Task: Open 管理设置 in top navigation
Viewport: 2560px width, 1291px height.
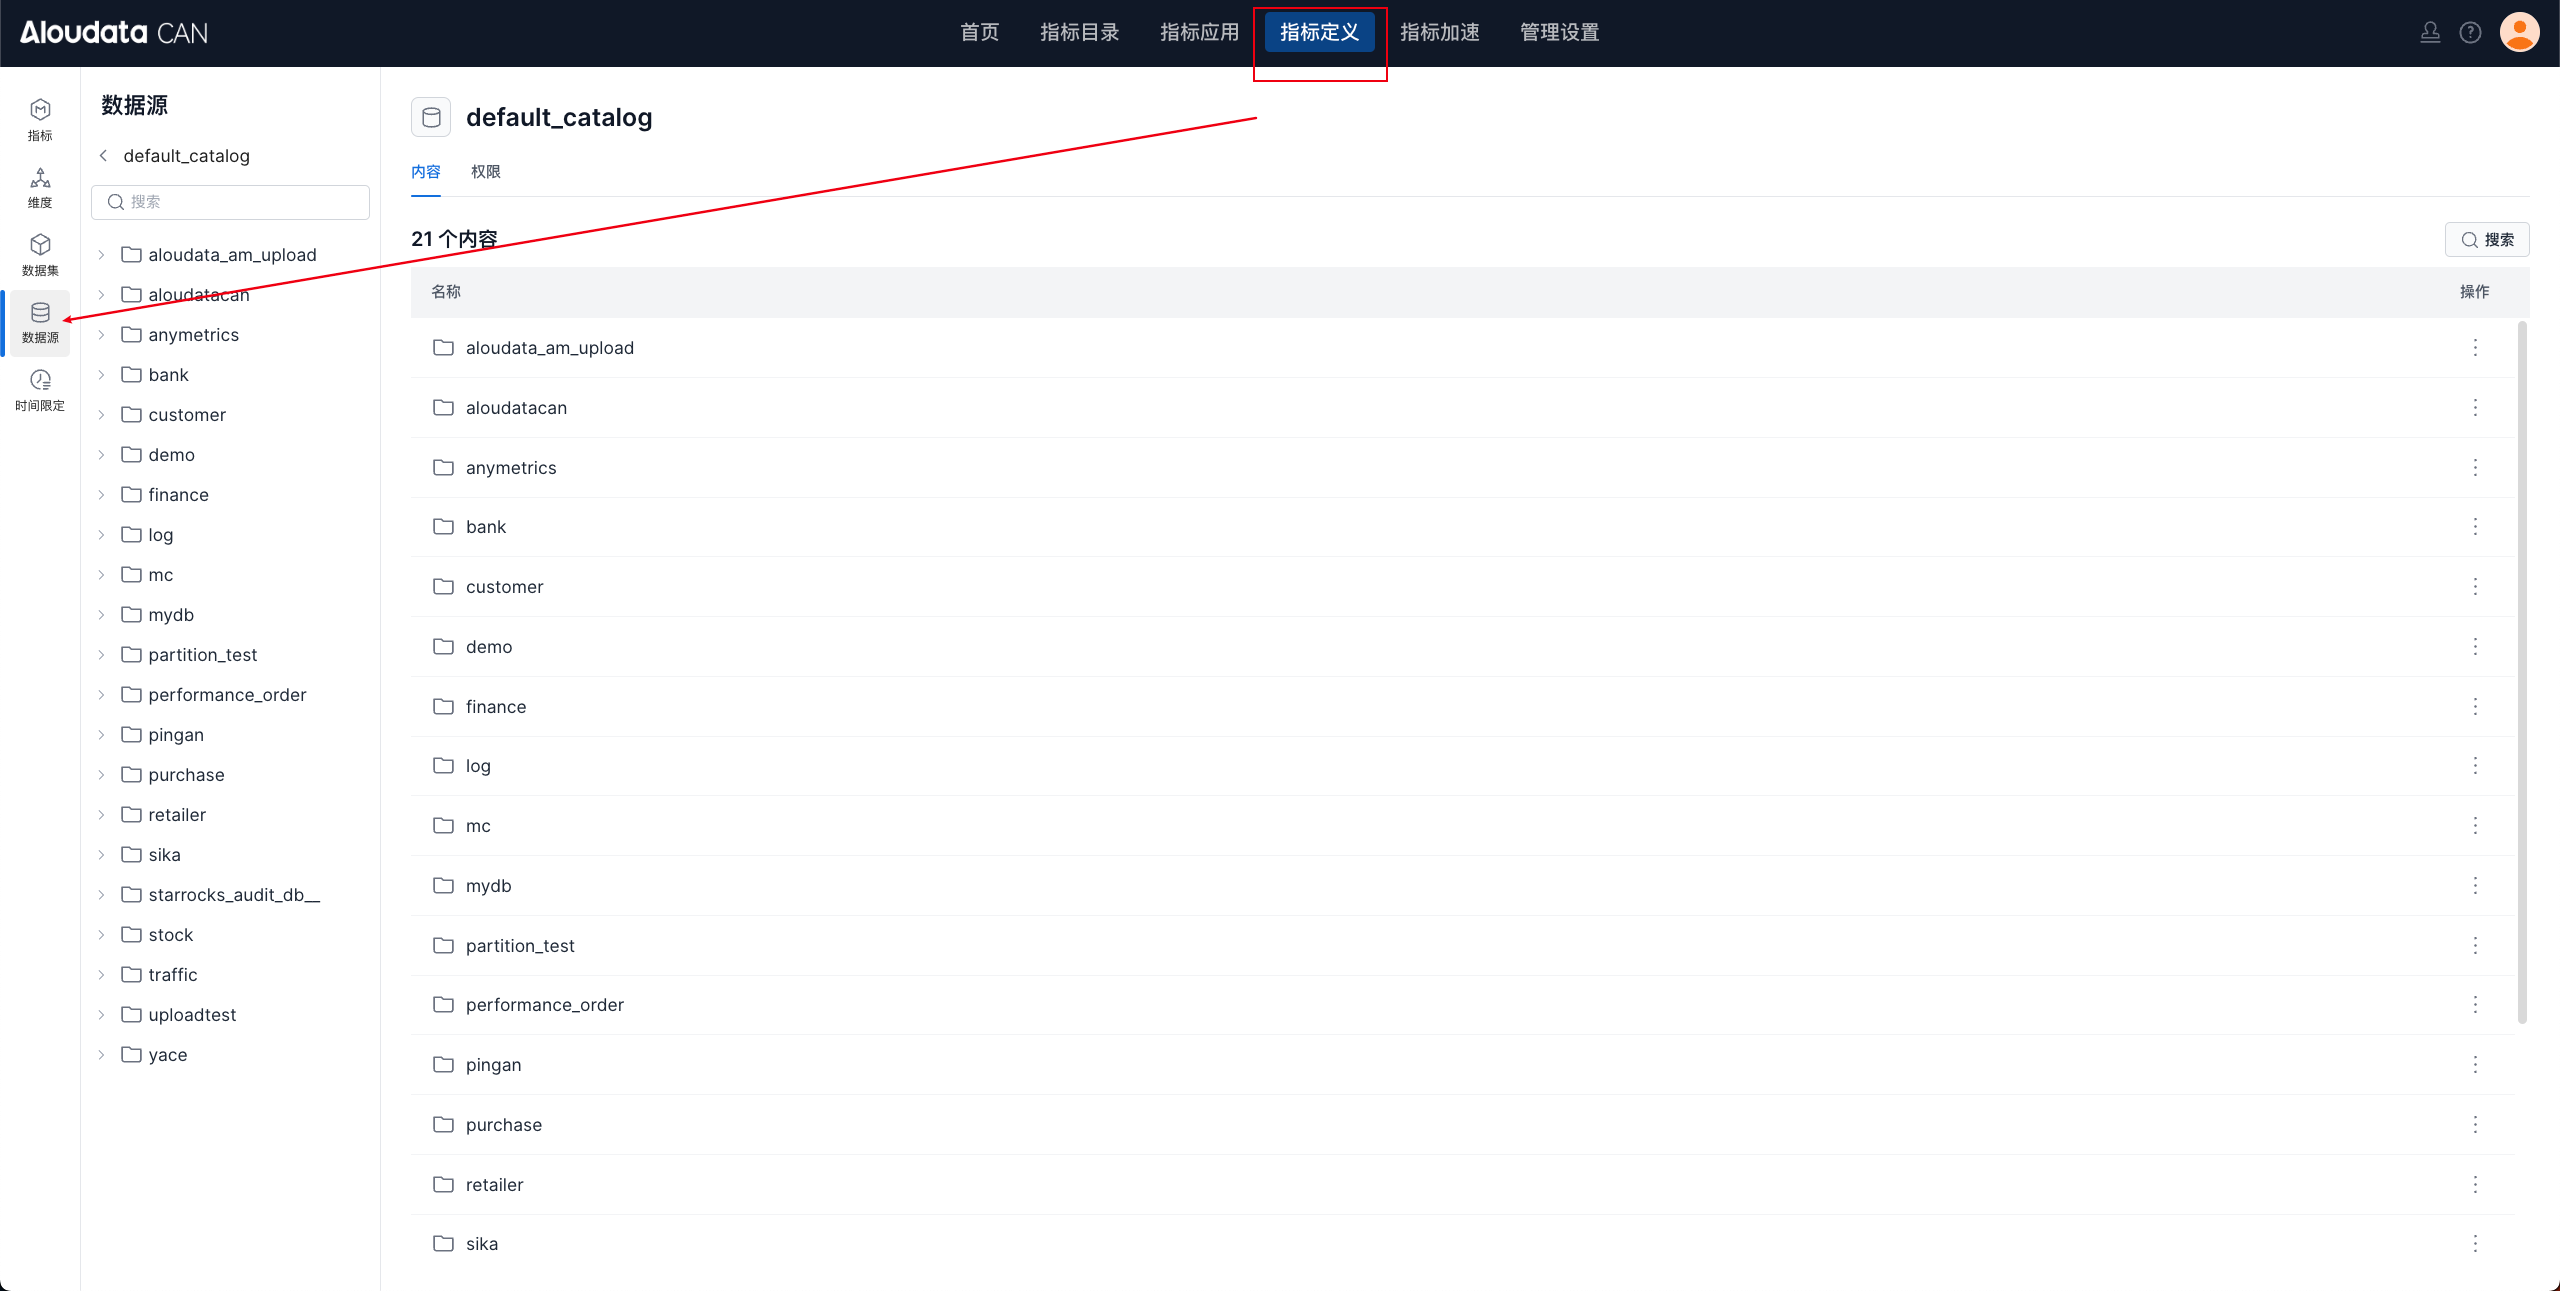Action: 1559,33
